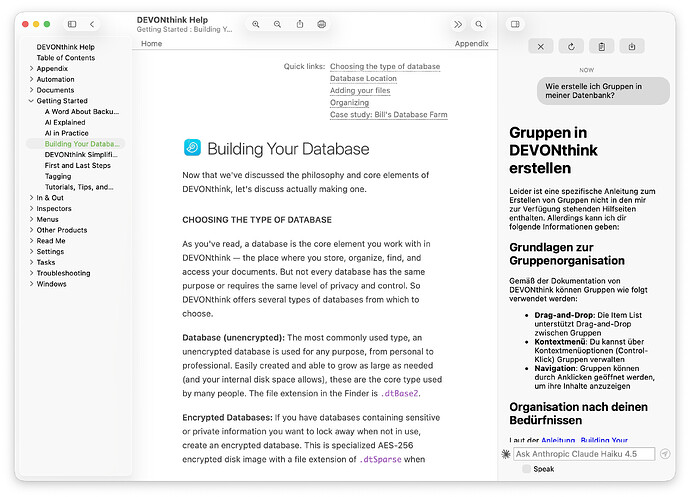This screenshot has height=497, width=690.
Task: Click the globe icon in the toolbar
Action: coord(322,24)
